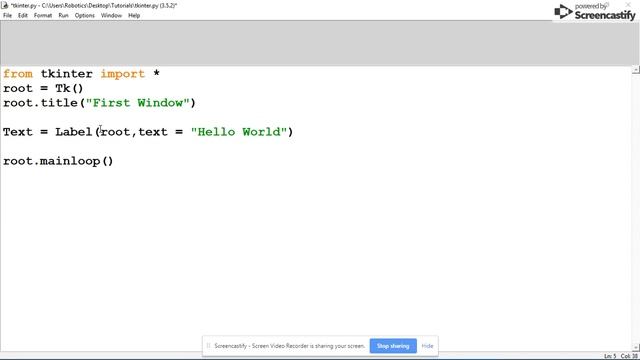Hide the Screencastify sharing notification

[427, 346]
